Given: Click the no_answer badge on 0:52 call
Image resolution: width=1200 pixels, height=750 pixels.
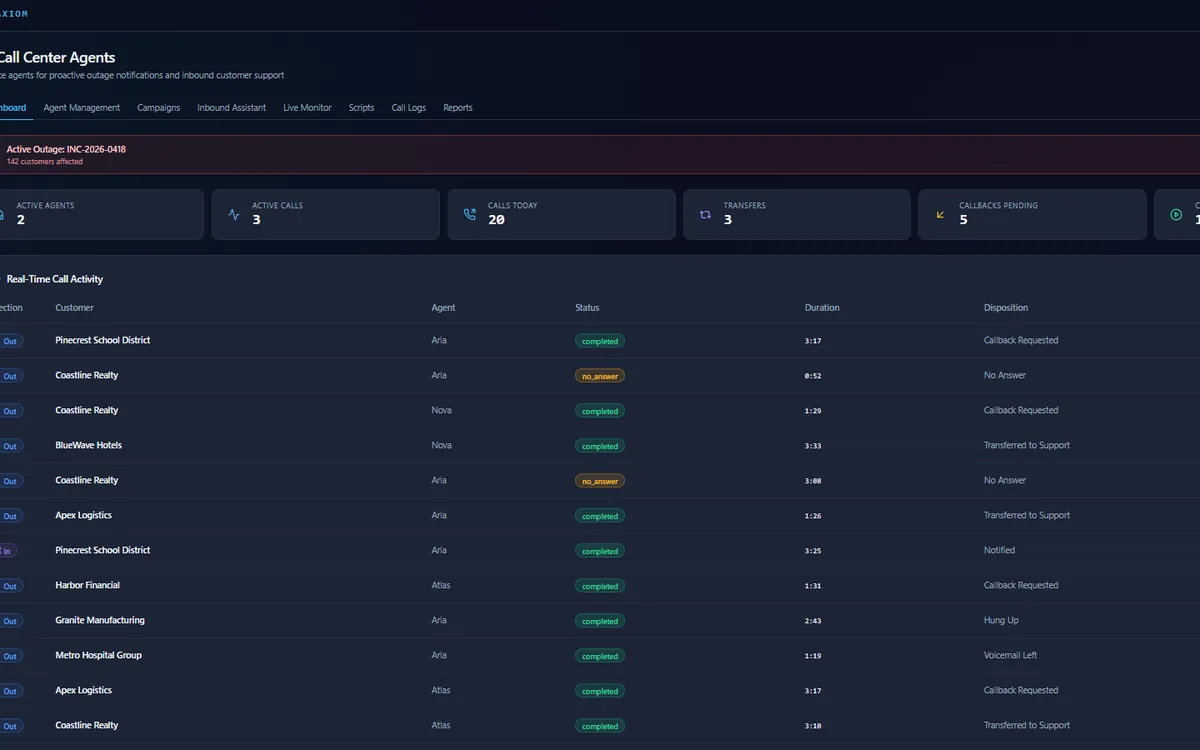Looking at the screenshot, I should tap(600, 376).
